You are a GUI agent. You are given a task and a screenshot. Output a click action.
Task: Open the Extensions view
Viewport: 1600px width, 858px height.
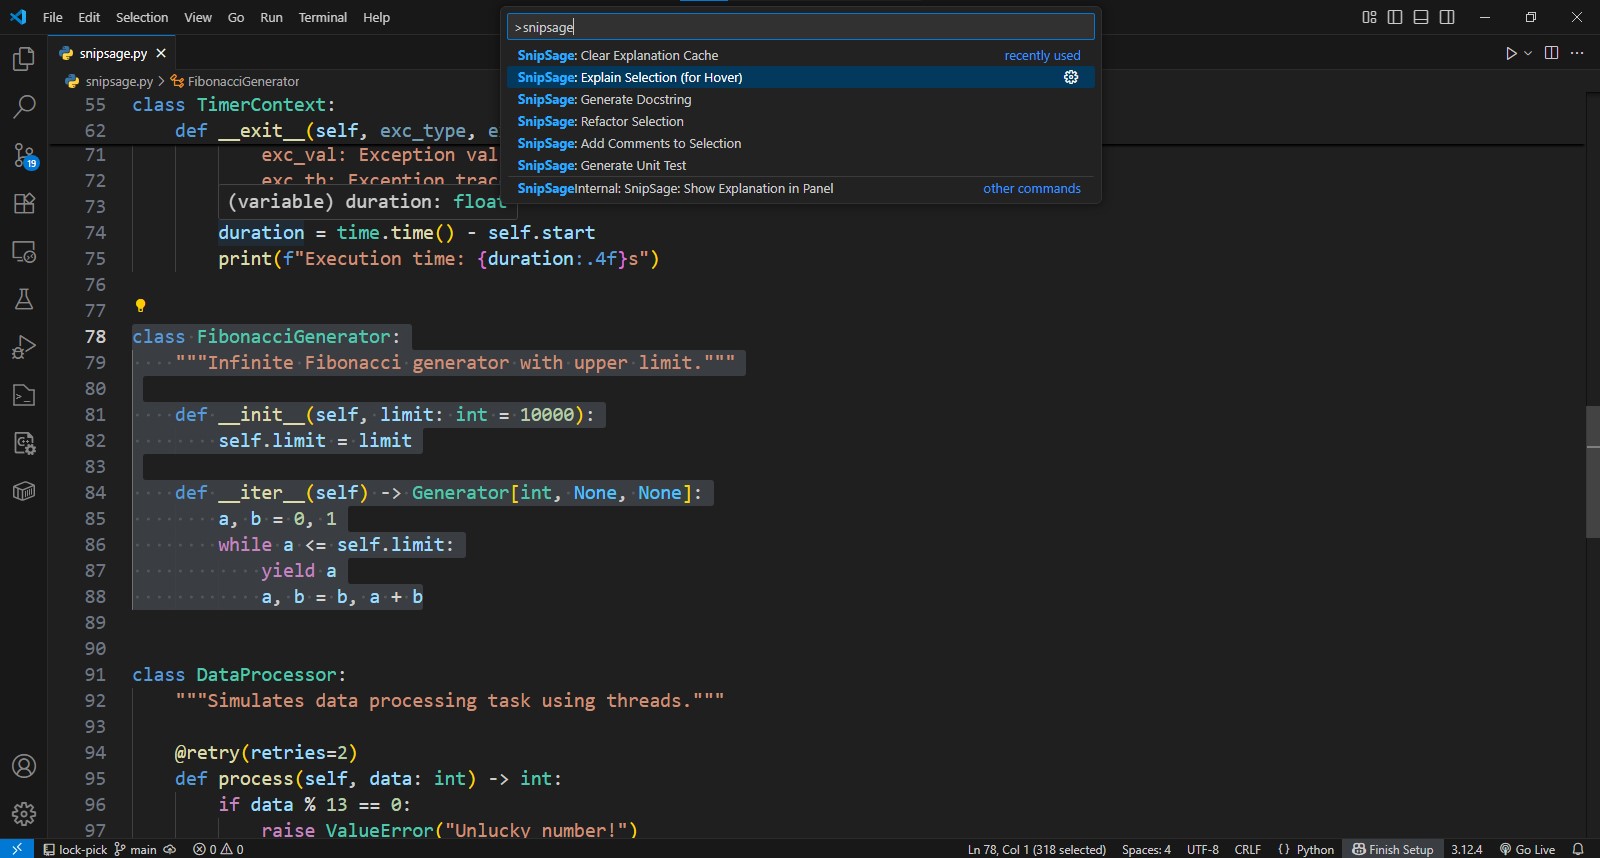point(24,203)
